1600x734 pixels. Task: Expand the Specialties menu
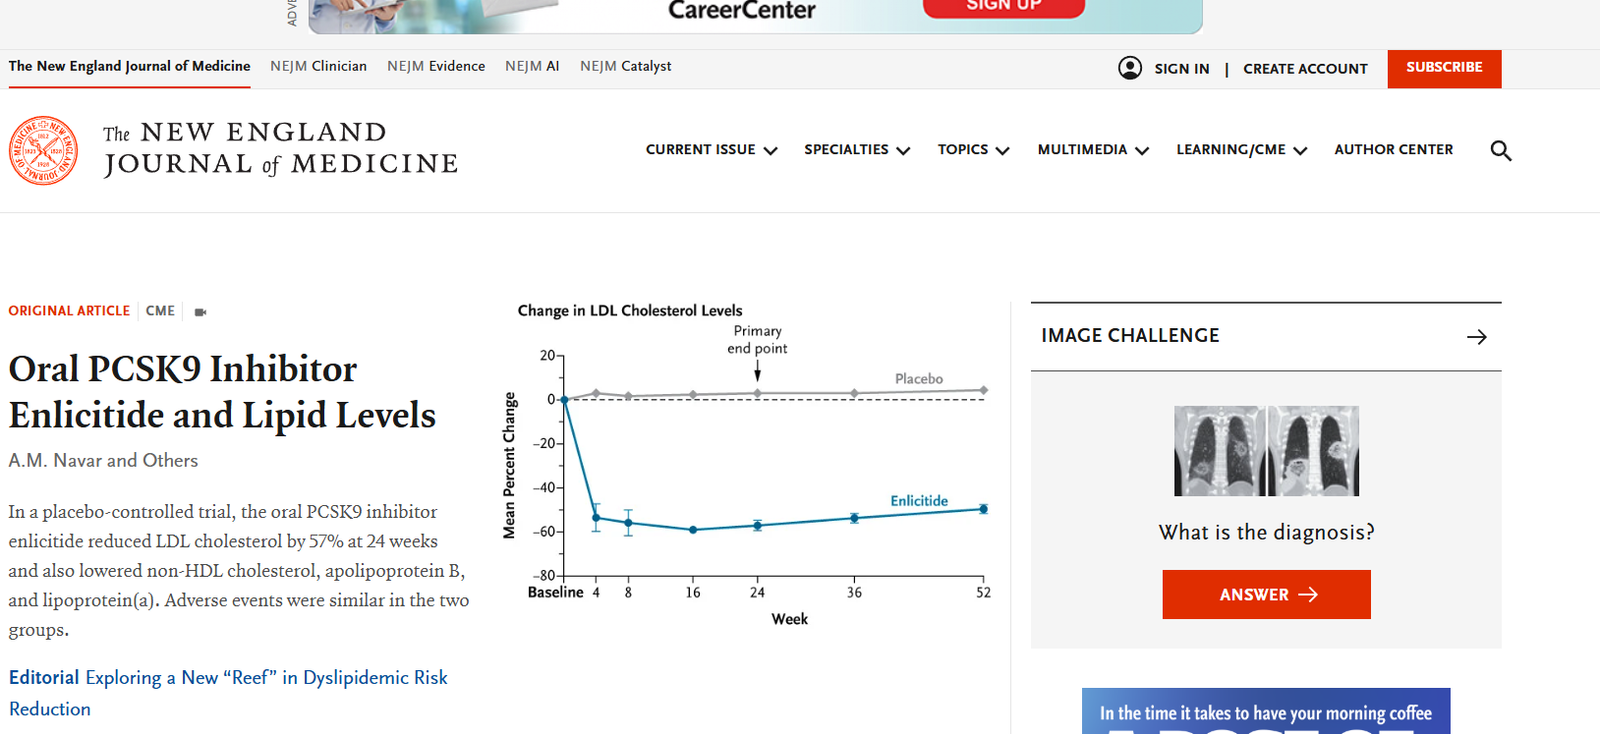[857, 150]
